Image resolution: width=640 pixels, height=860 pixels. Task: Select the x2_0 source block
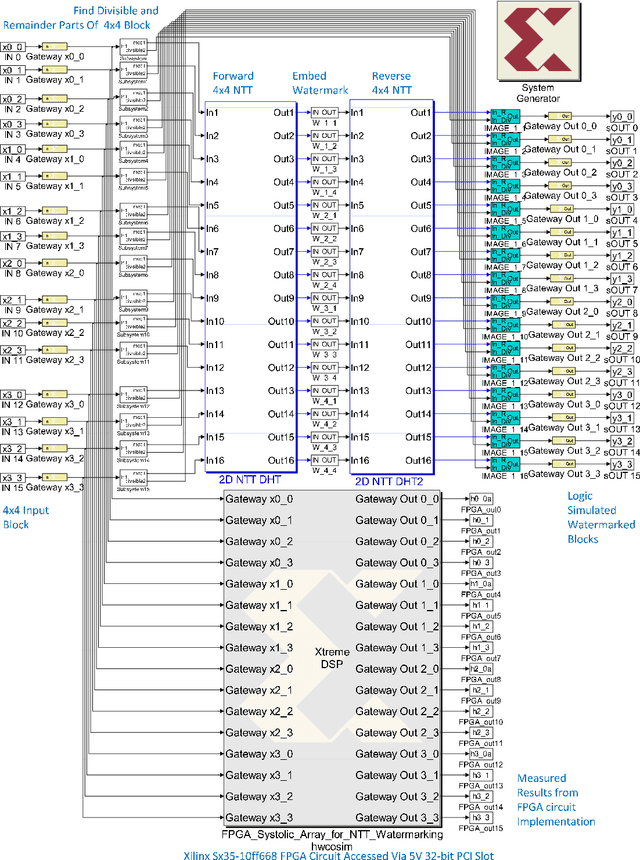12,264
